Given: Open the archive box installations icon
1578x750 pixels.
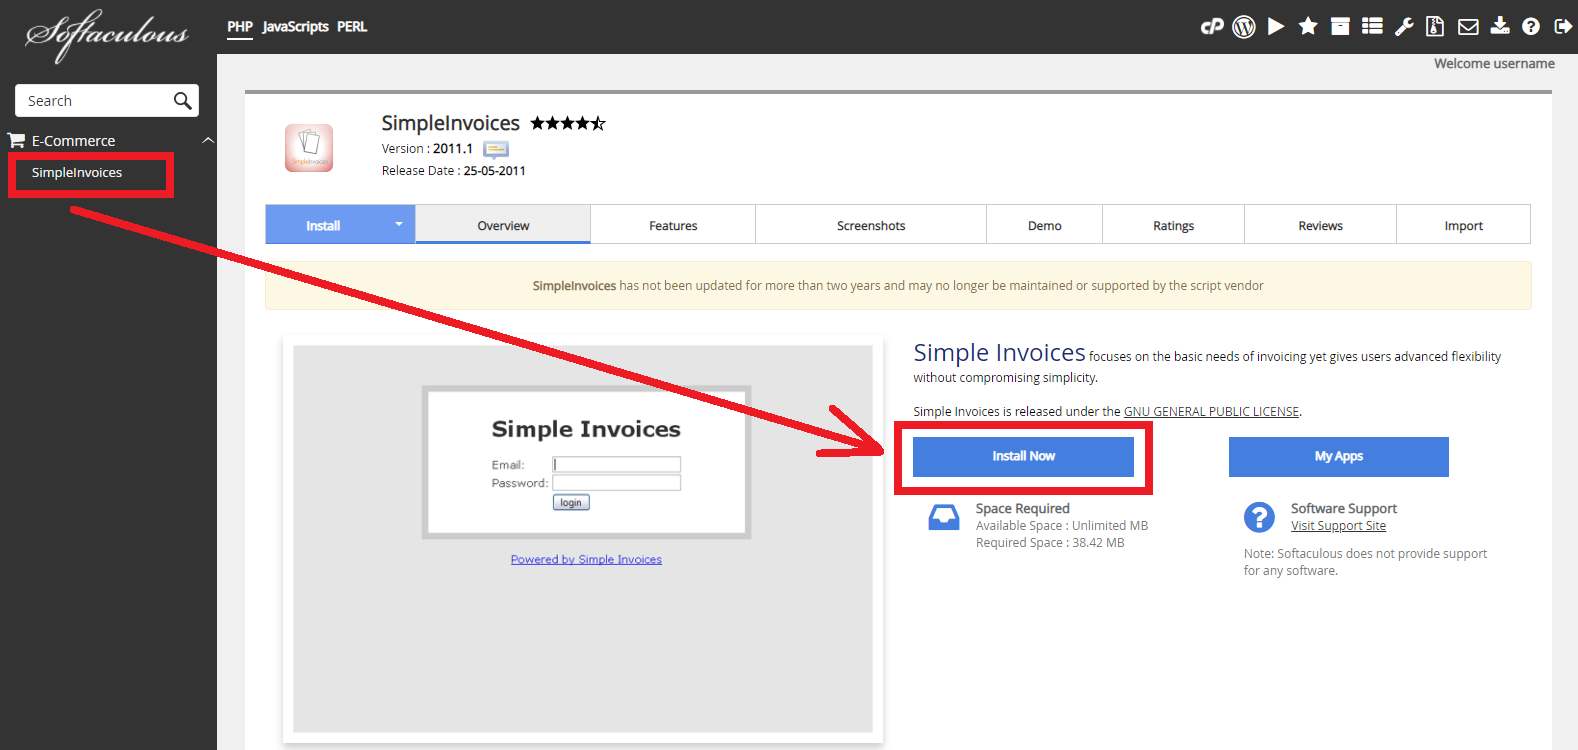Looking at the screenshot, I should coord(1340,26).
